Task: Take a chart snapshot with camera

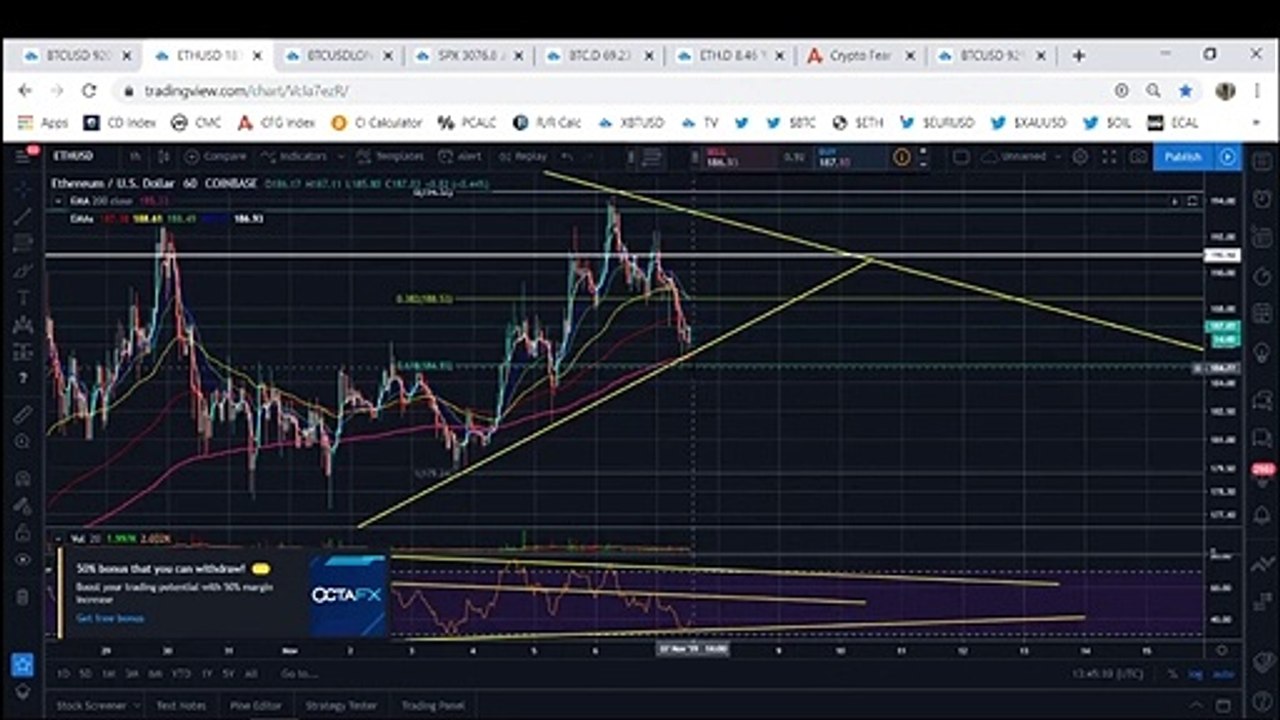Action: point(1138,156)
